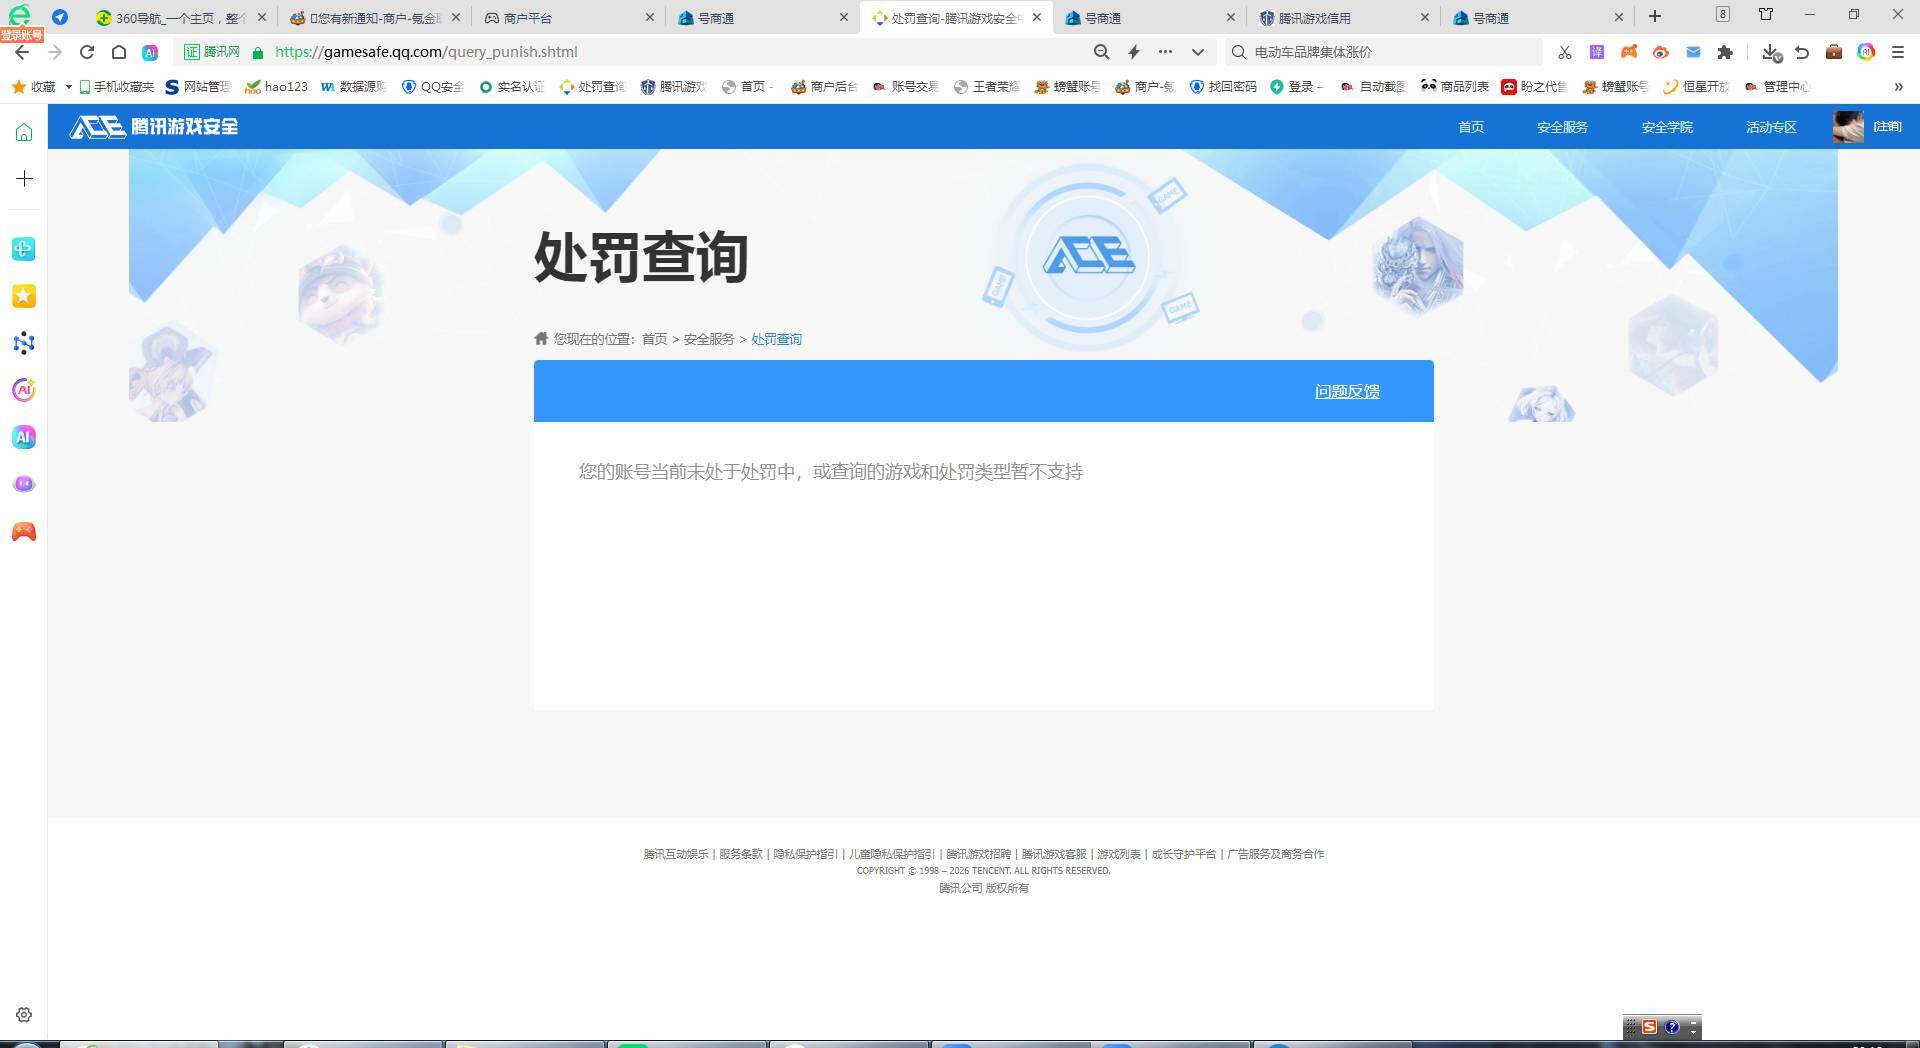Select the favorites star icon in the sidebar
Image resolution: width=1920 pixels, height=1048 pixels.
(23, 296)
